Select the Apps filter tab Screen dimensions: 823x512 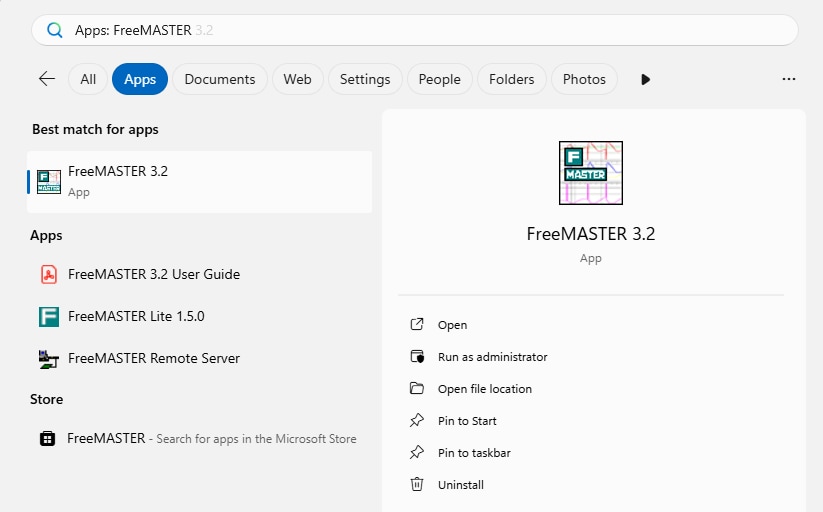tap(140, 79)
